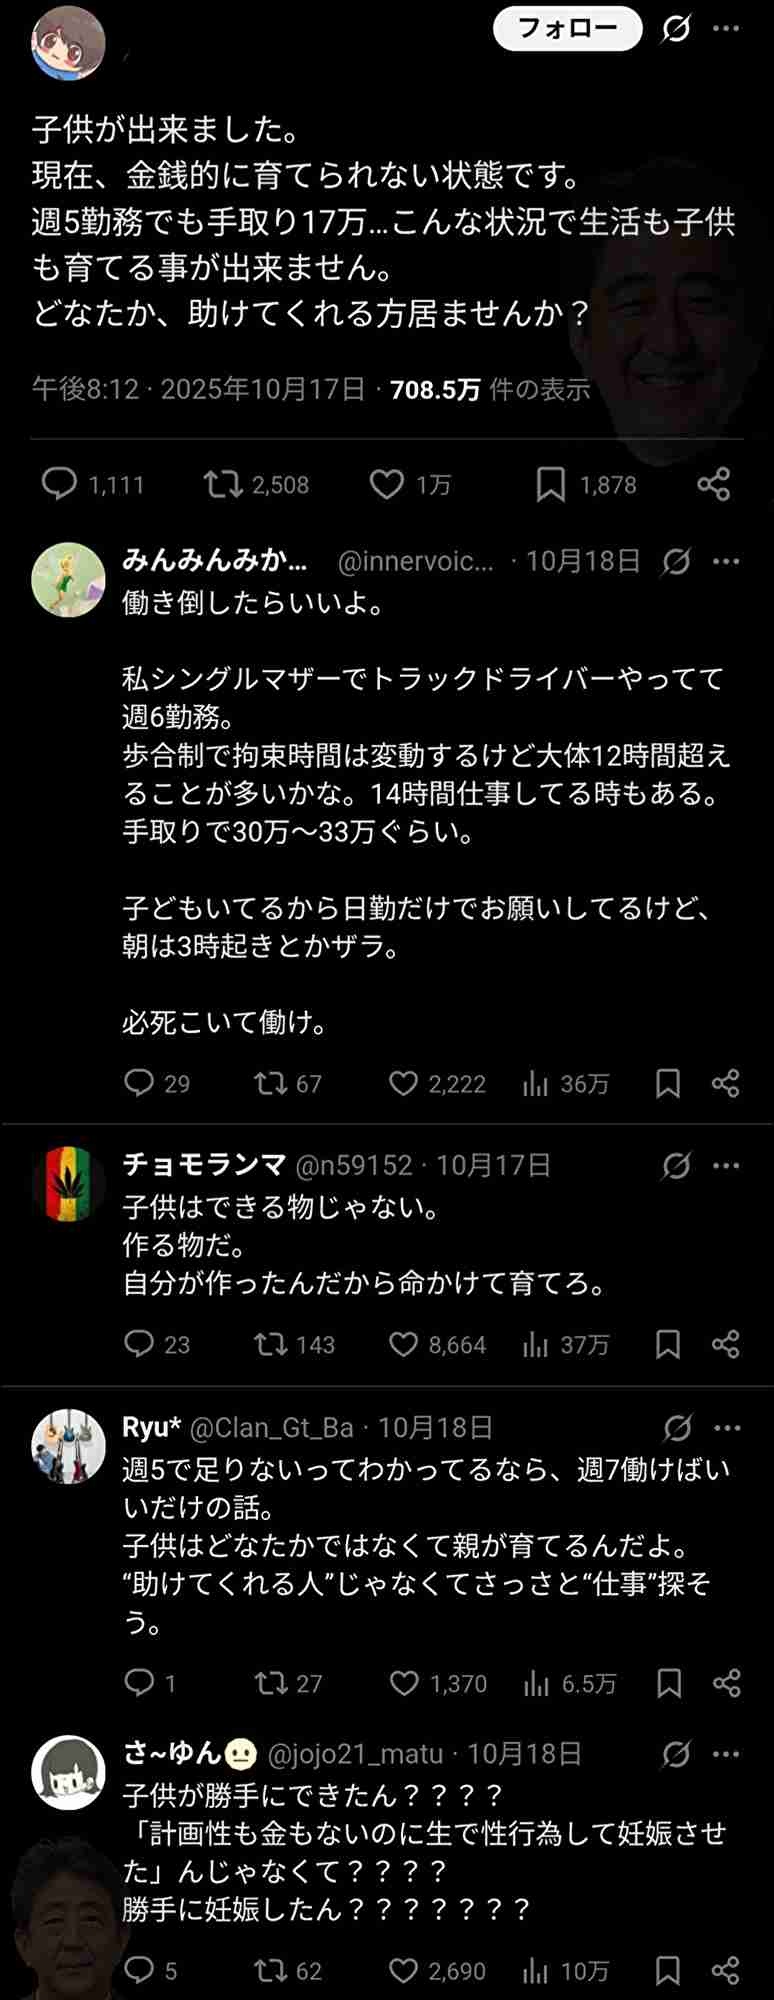The image size is (774, 2000).
Task: Open the @jojo21_matu handle
Action: click(356, 1753)
